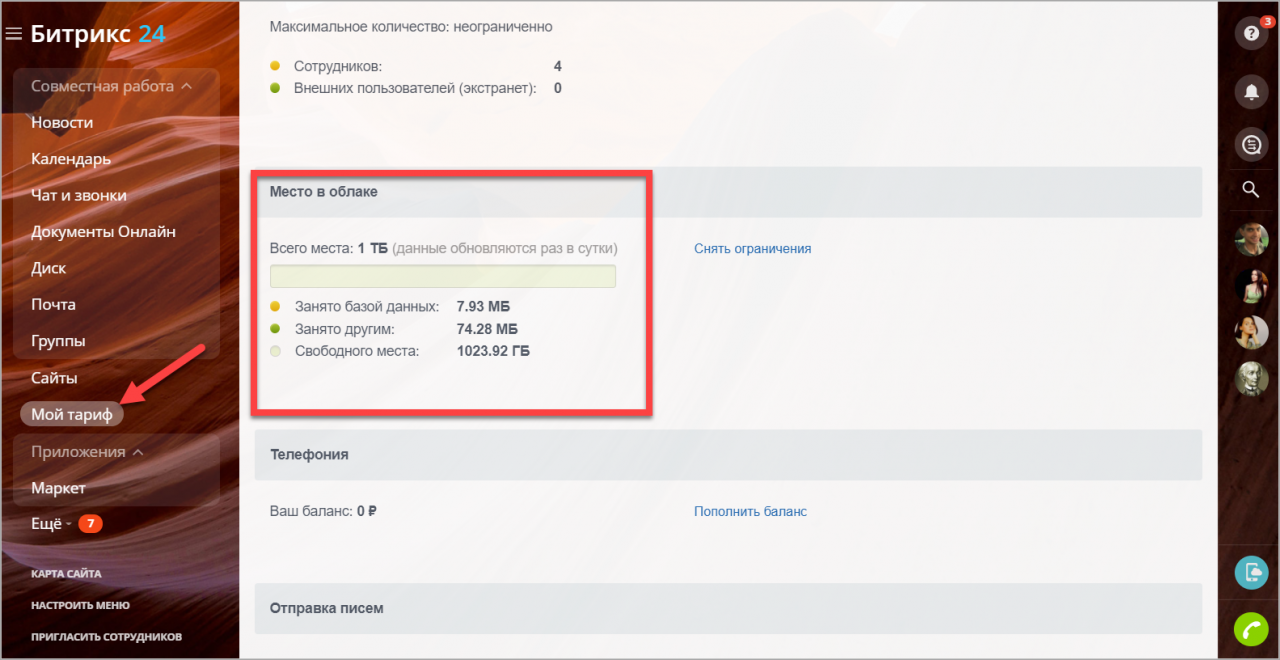Open Календарь in the left menu
Image resolution: width=1280 pixels, height=660 pixels.
71,159
